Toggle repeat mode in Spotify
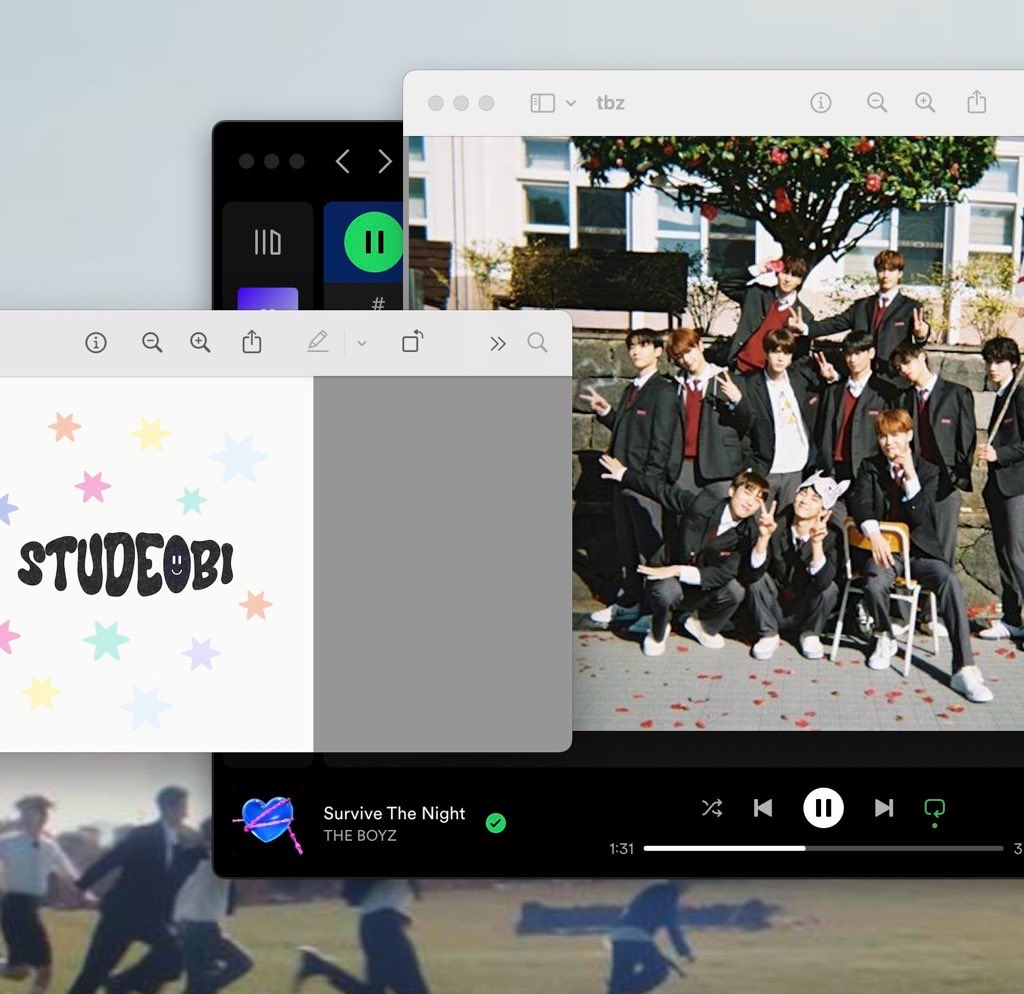Viewport: 1024px width, 994px height. point(935,809)
